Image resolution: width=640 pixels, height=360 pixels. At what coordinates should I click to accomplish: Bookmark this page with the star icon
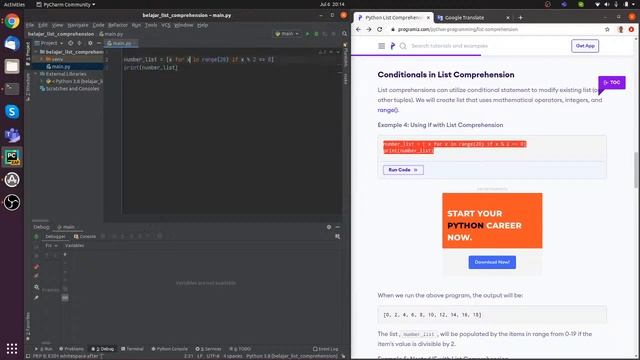pyautogui.click(x=607, y=29)
